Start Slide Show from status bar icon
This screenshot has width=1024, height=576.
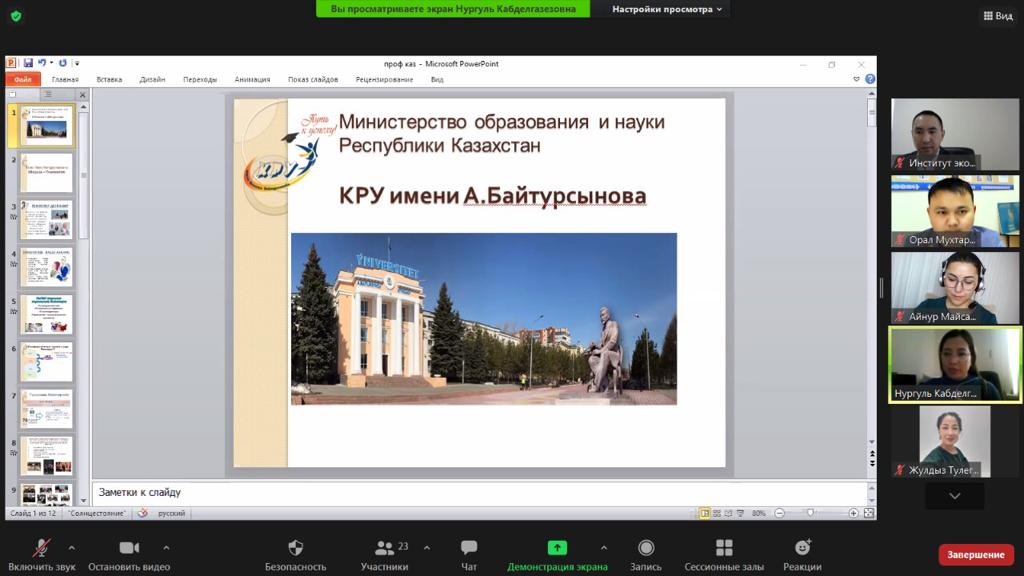(x=741, y=513)
